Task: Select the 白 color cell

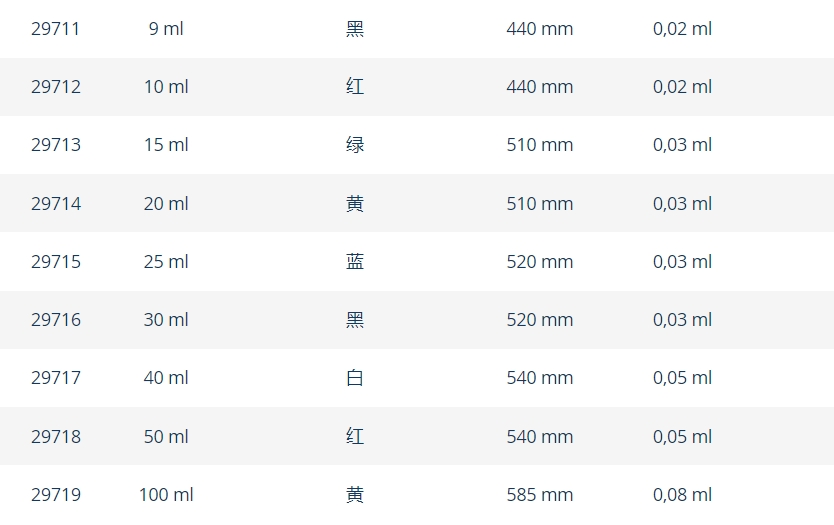Action: click(355, 378)
